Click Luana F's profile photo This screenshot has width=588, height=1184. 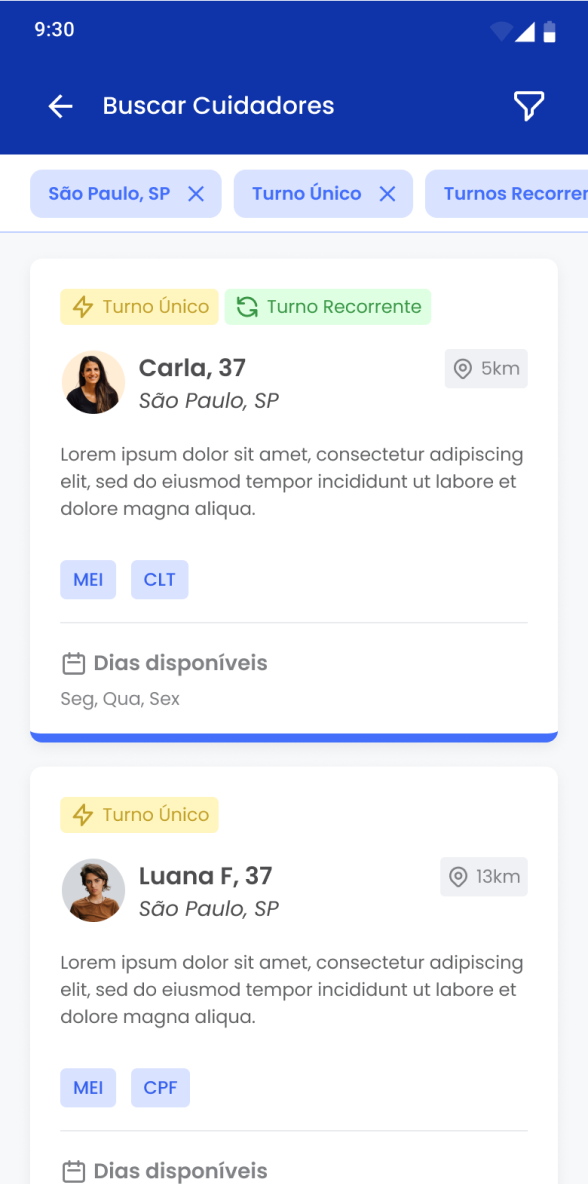(x=94, y=890)
